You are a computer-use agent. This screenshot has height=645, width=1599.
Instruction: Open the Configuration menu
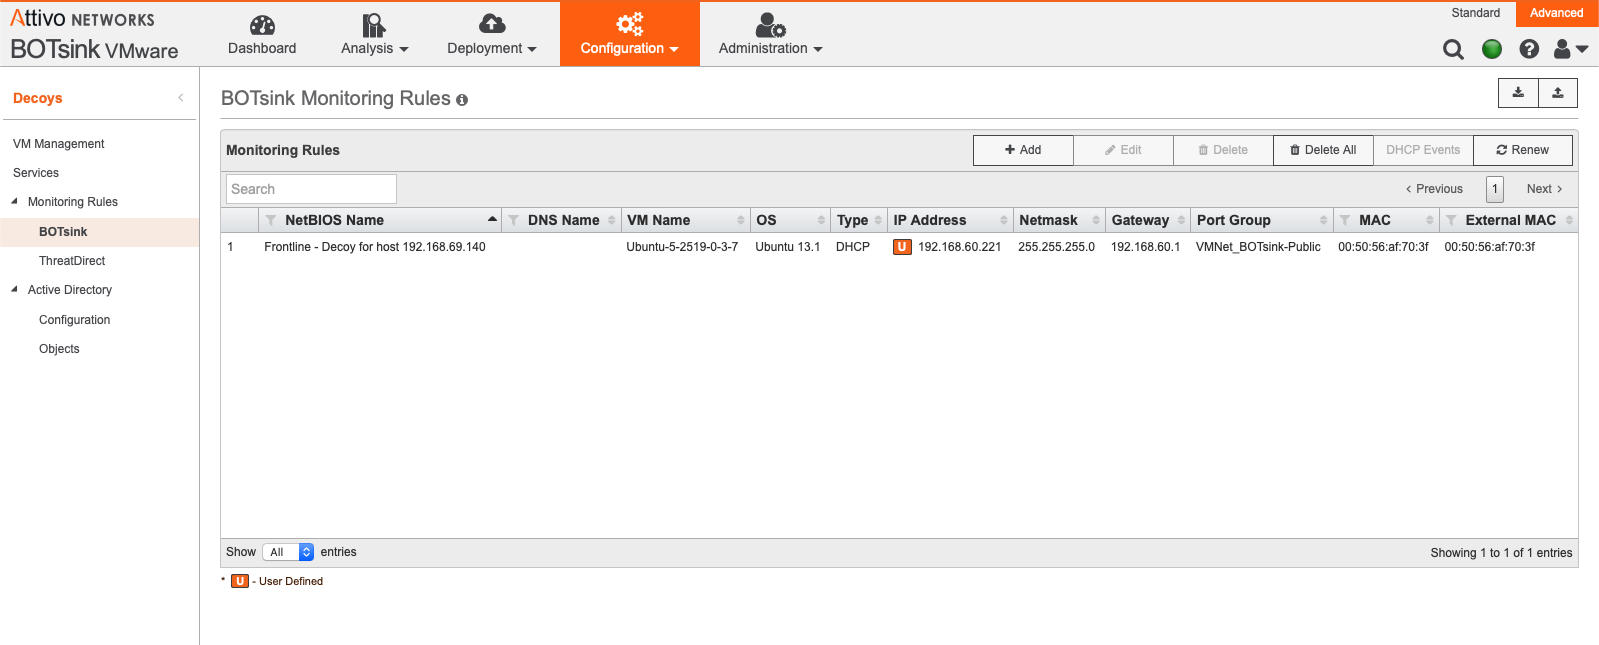click(630, 35)
